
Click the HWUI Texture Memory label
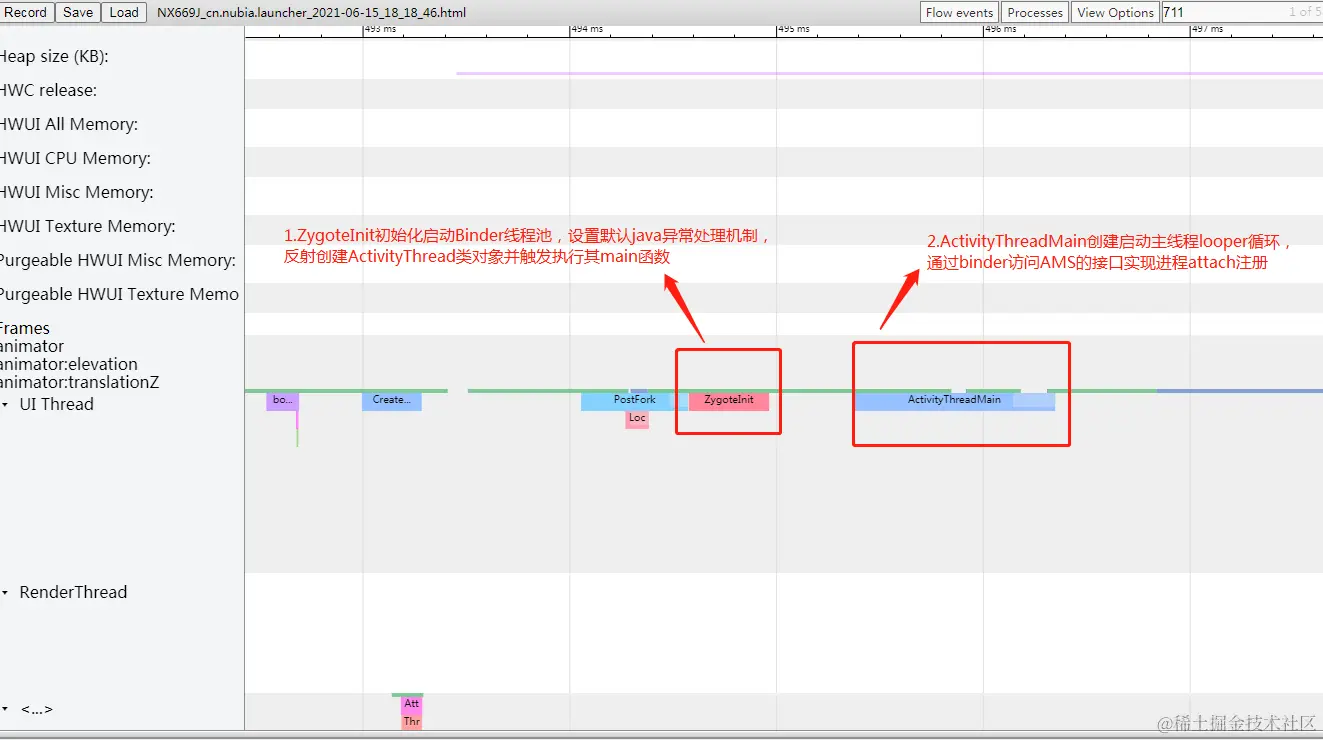click(x=87, y=227)
